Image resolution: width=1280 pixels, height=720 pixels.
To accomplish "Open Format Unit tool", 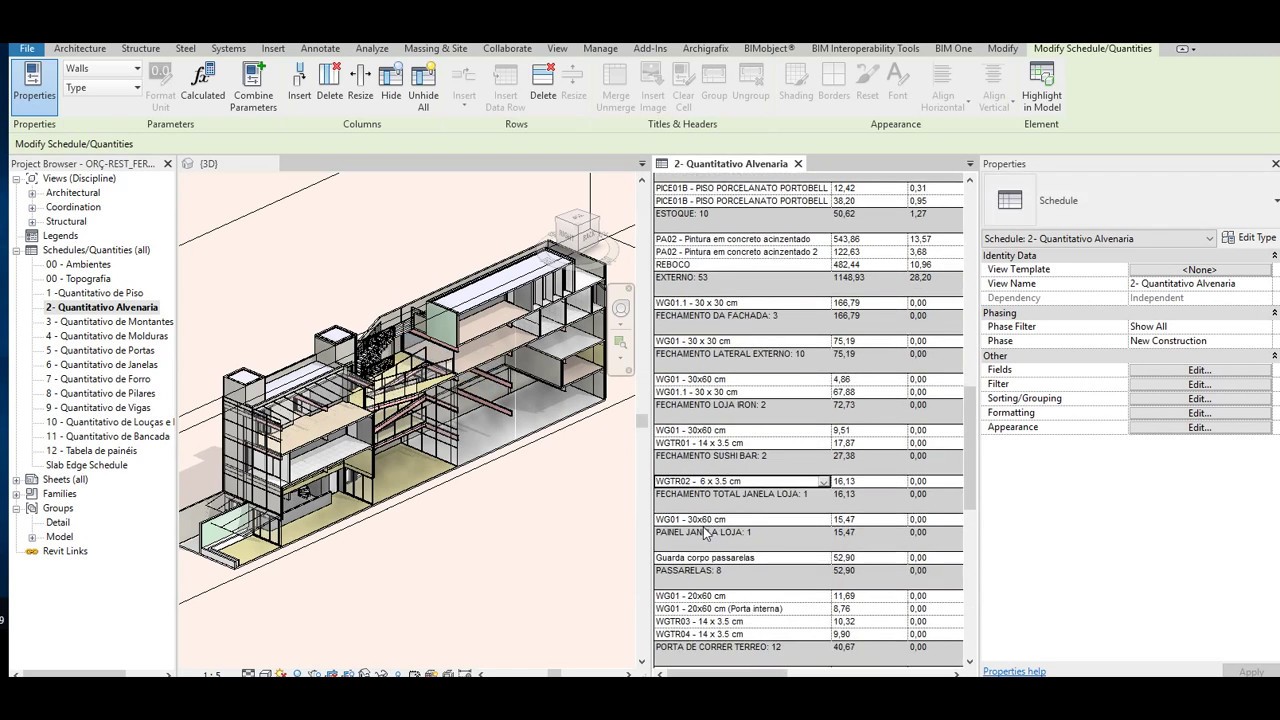I will click(x=160, y=87).
